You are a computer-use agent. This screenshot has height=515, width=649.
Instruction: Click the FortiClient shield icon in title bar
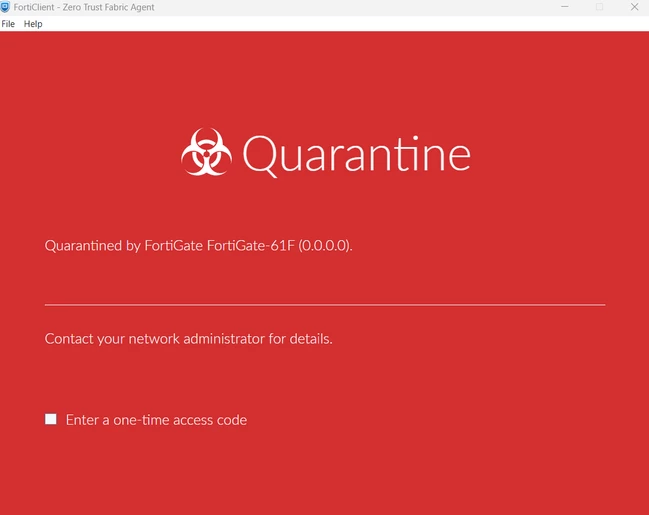(5, 7)
